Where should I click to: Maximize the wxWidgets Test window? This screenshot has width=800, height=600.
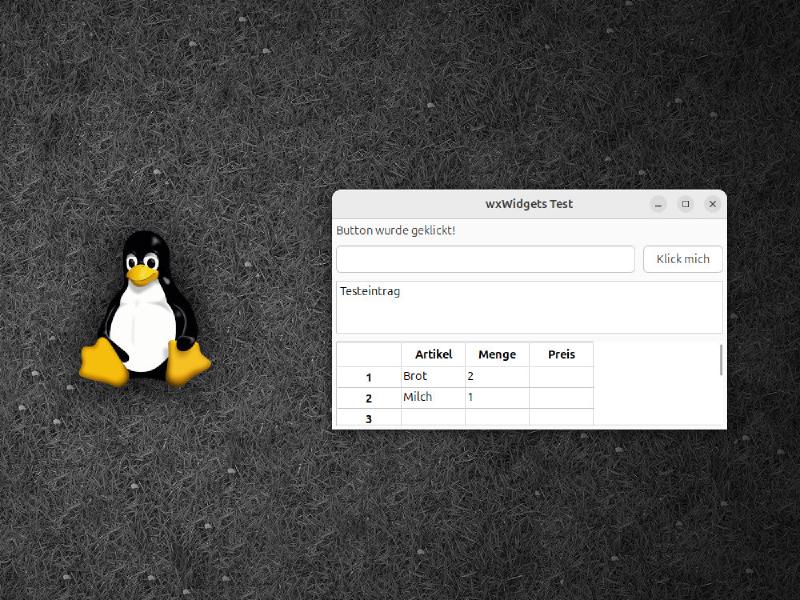[x=685, y=204]
